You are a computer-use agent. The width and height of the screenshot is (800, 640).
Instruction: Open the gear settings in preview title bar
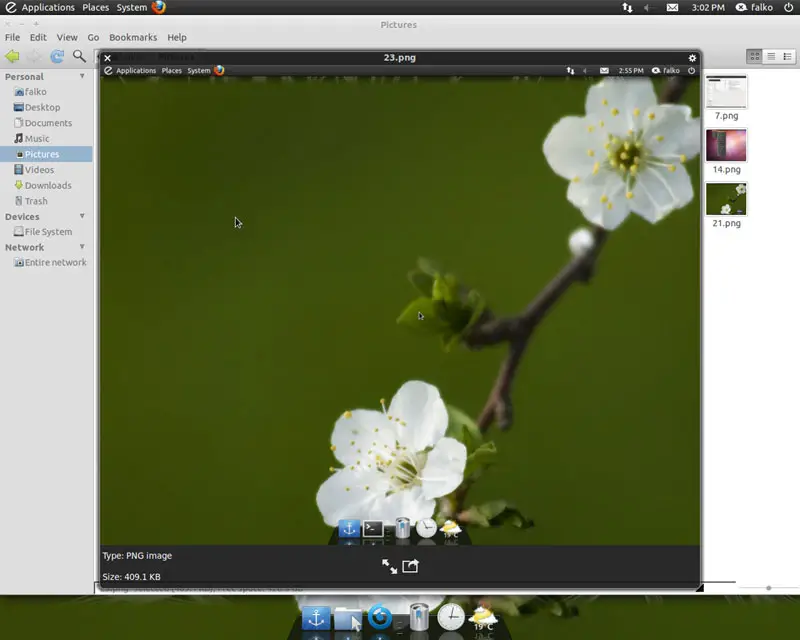692,58
